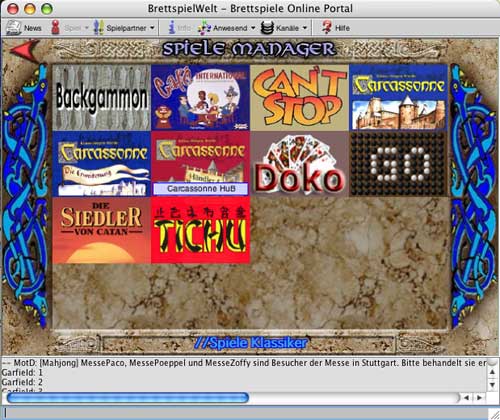Click horizontal scroll left arrow
The image size is (500, 420).
click(x=466, y=398)
